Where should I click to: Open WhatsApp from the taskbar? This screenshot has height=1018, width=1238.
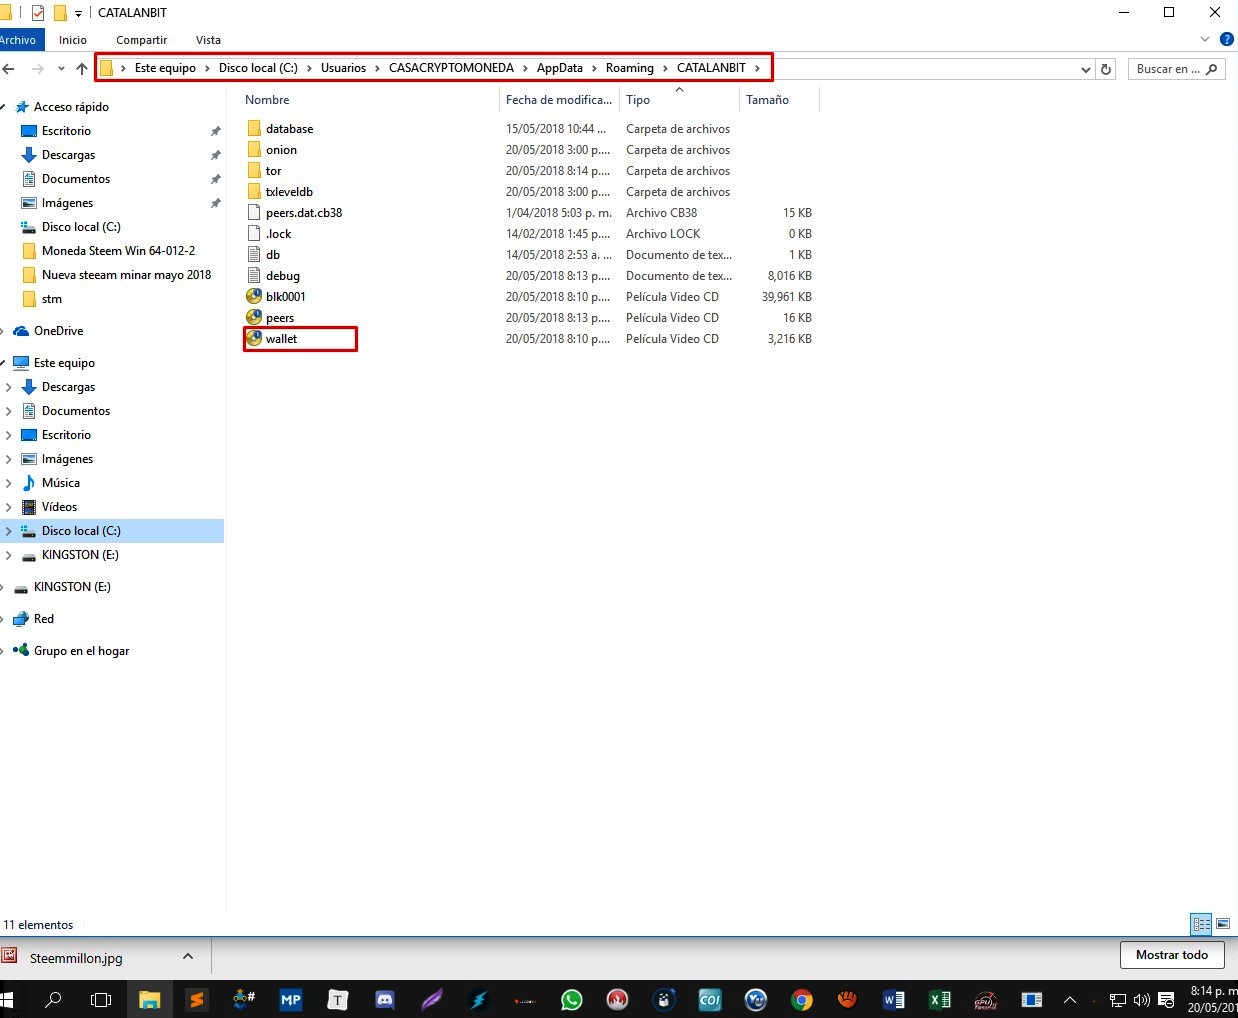pos(572,999)
